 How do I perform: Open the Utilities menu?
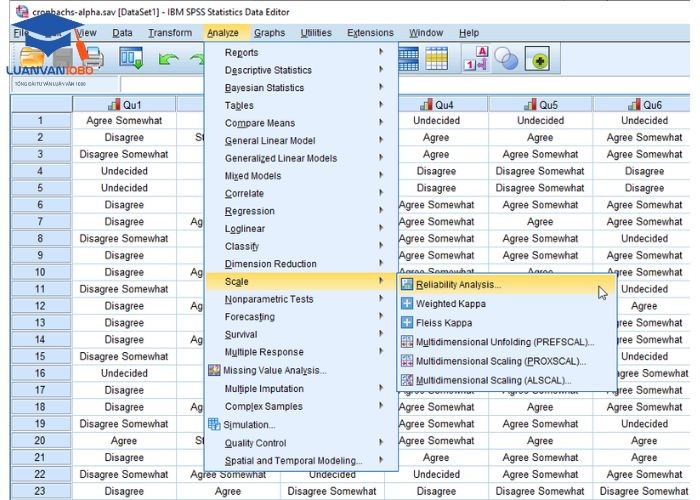[x=316, y=33]
